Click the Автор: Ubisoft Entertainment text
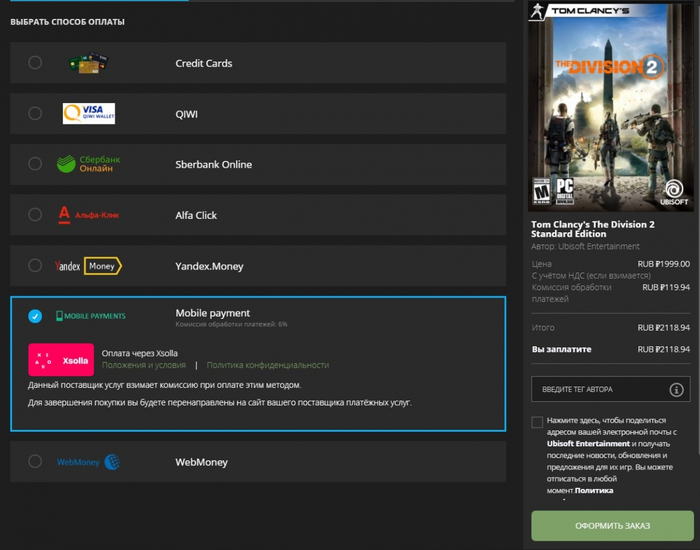 click(585, 246)
